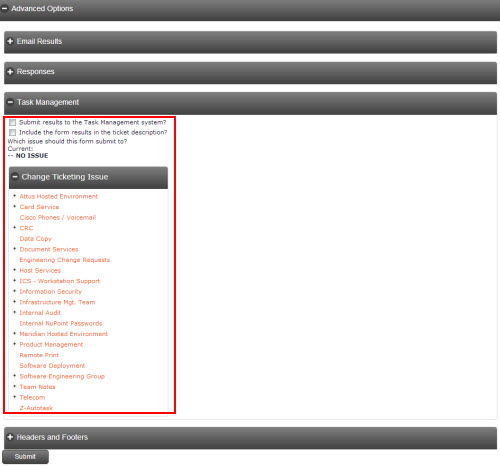Collapse Task Management minus icon
This screenshot has height=466, width=500.
click(10, 102)
